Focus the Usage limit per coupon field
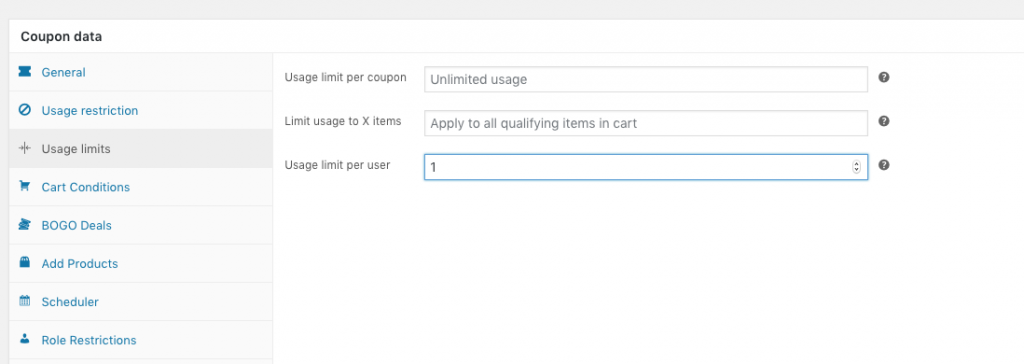Image resolution: width=1024 pixels, height=364 pixels. click(x=646, y=80)
